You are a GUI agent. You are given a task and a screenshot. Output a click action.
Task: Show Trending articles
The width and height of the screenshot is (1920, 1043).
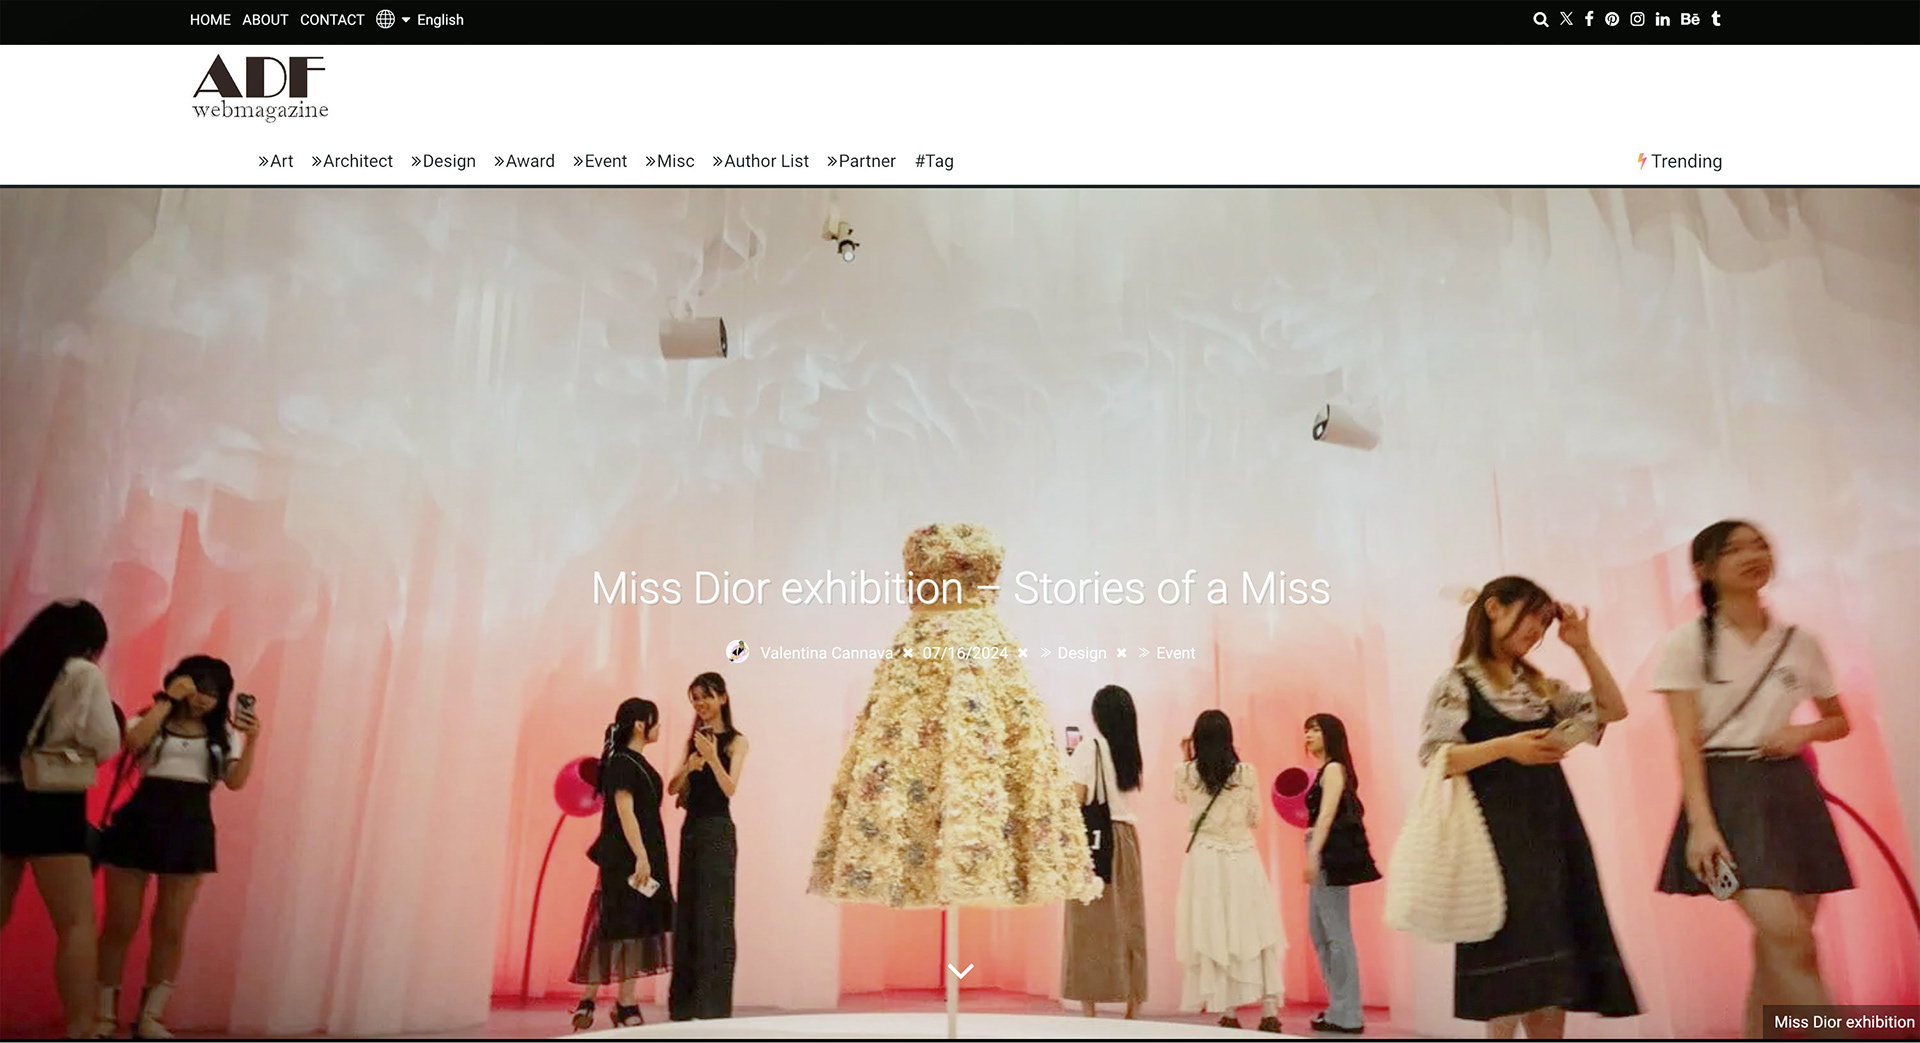1679,161
